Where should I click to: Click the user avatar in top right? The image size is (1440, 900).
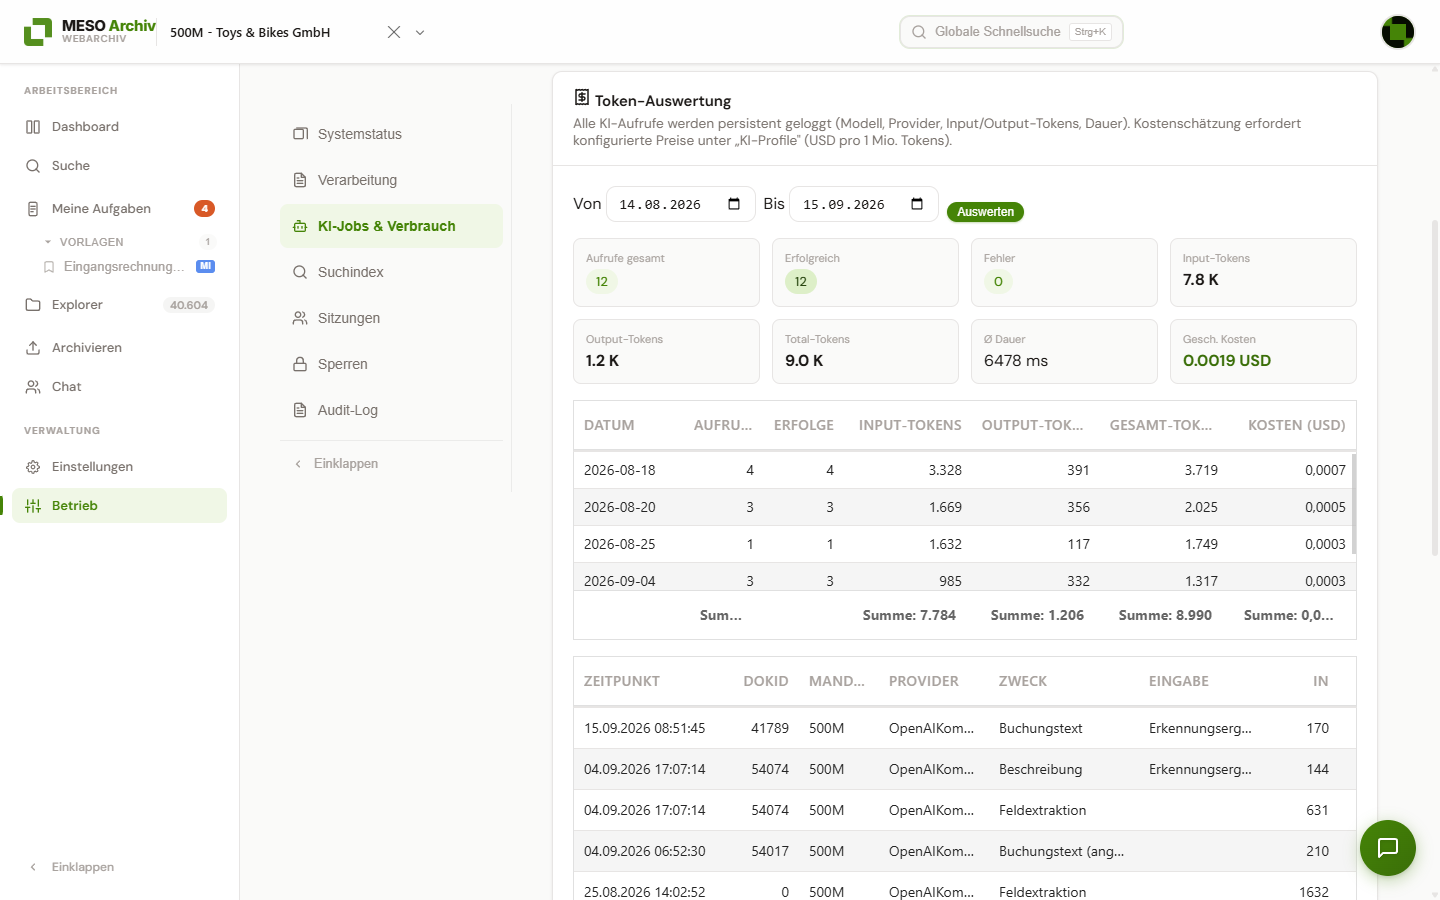pos(1397,32)
